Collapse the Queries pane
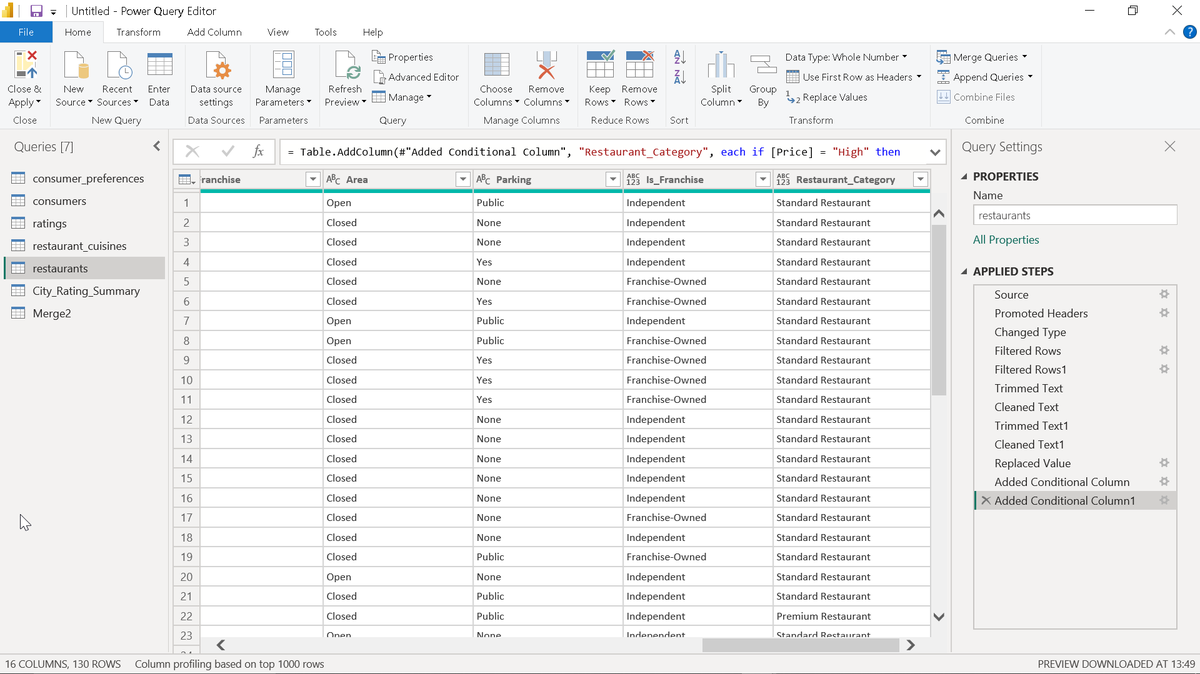 (x=157, y=147)
